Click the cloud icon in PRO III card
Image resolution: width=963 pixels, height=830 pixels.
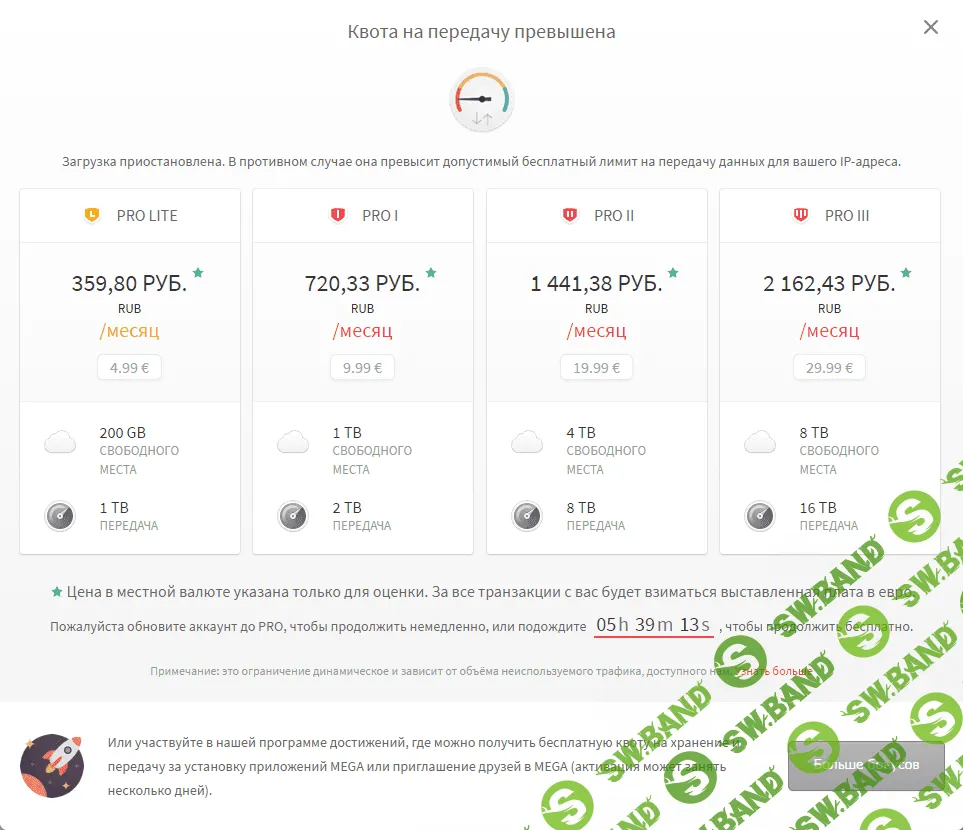[760, 442]
